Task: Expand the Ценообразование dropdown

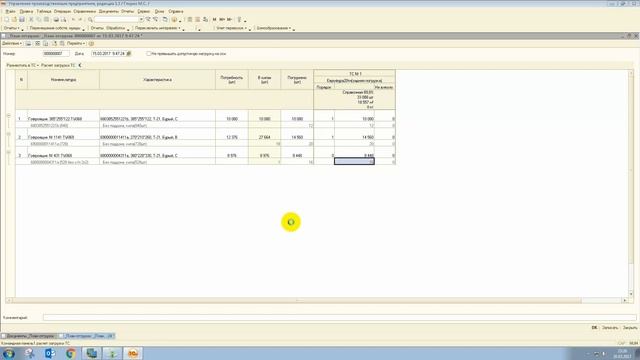Action: (x=273, y=28)
